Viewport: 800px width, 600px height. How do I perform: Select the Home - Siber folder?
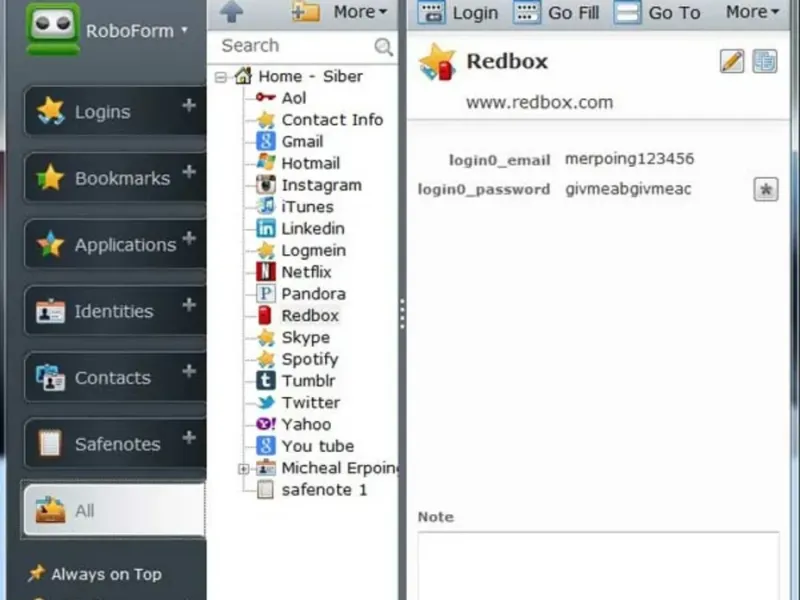click(x=299, y=76)
